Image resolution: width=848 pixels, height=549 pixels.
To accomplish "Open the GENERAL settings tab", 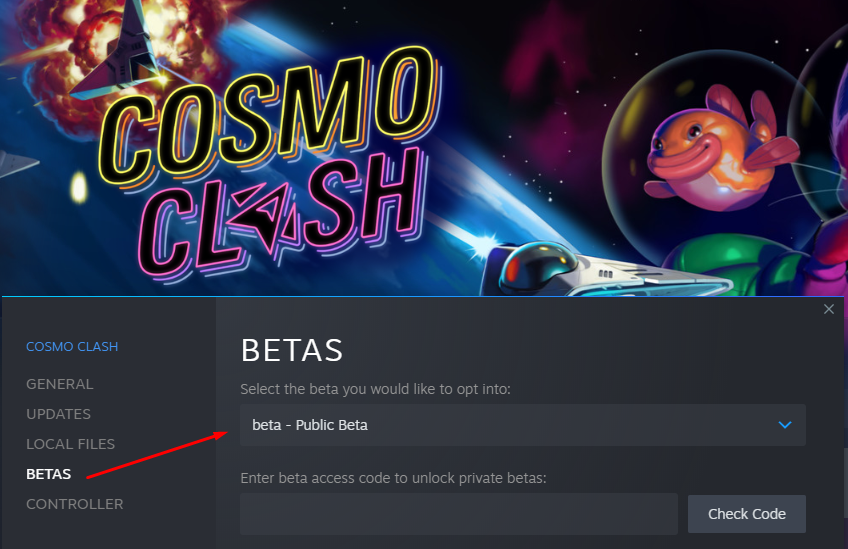I will (60, 384).
